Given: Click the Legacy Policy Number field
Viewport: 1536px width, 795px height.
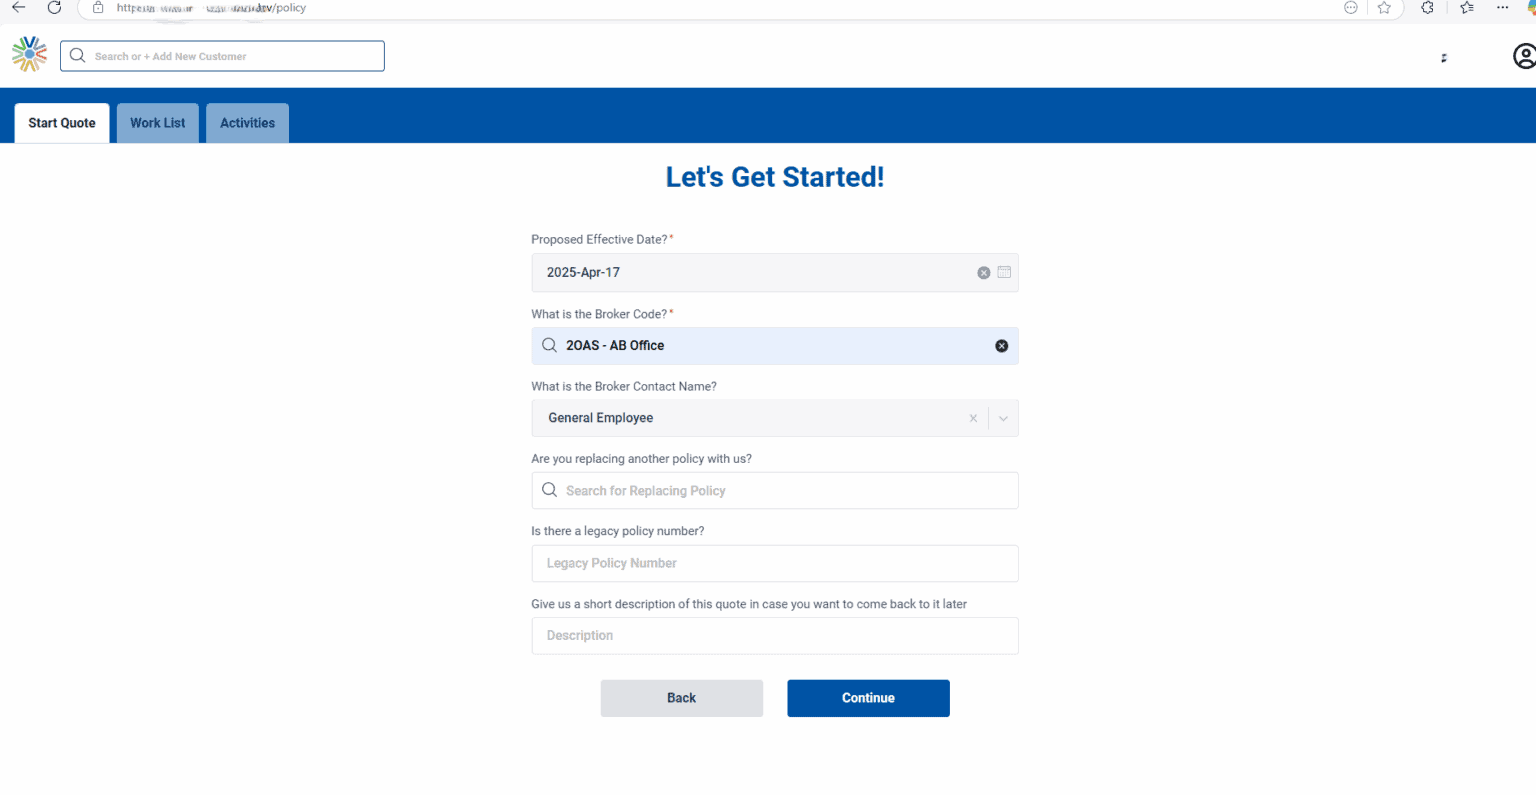Looking at the screenshot, I should pyautogui.click(x=775, y=563).
